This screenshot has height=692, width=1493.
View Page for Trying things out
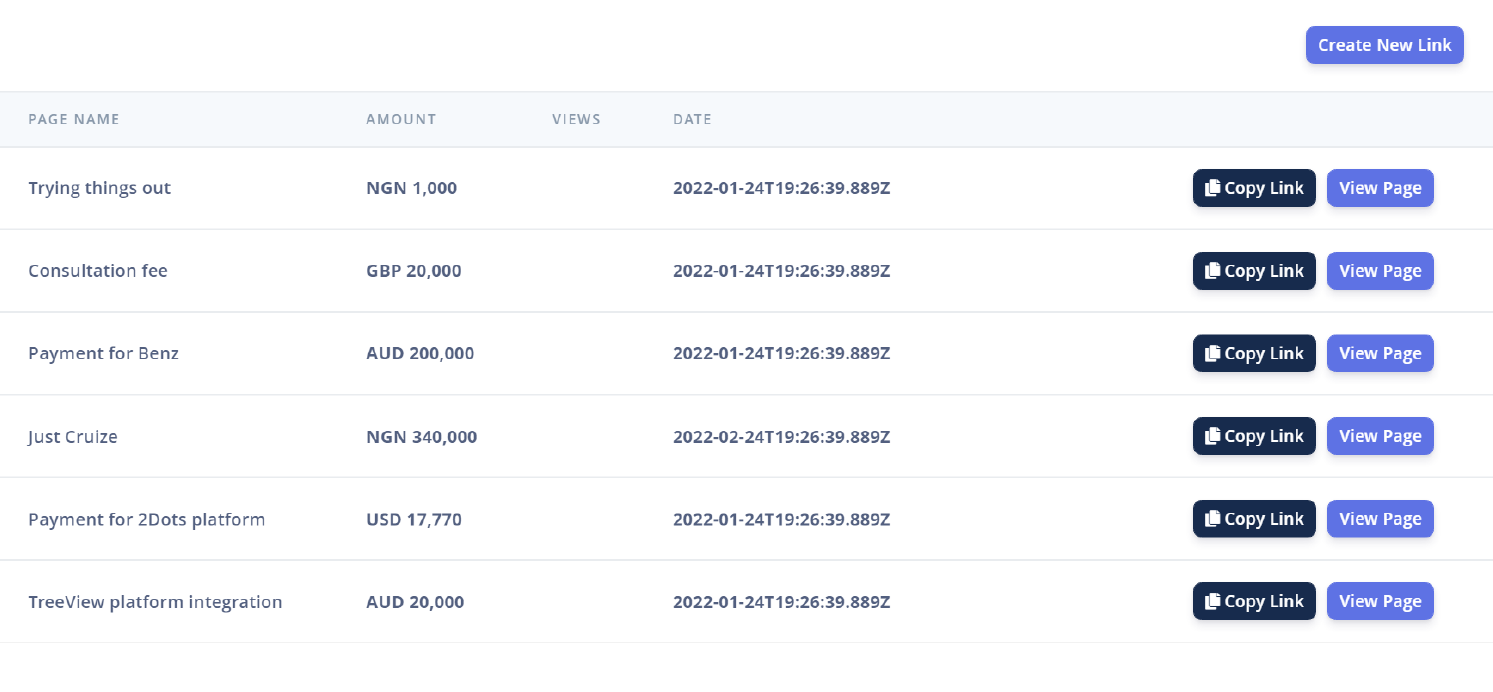tap(1379, 188)
